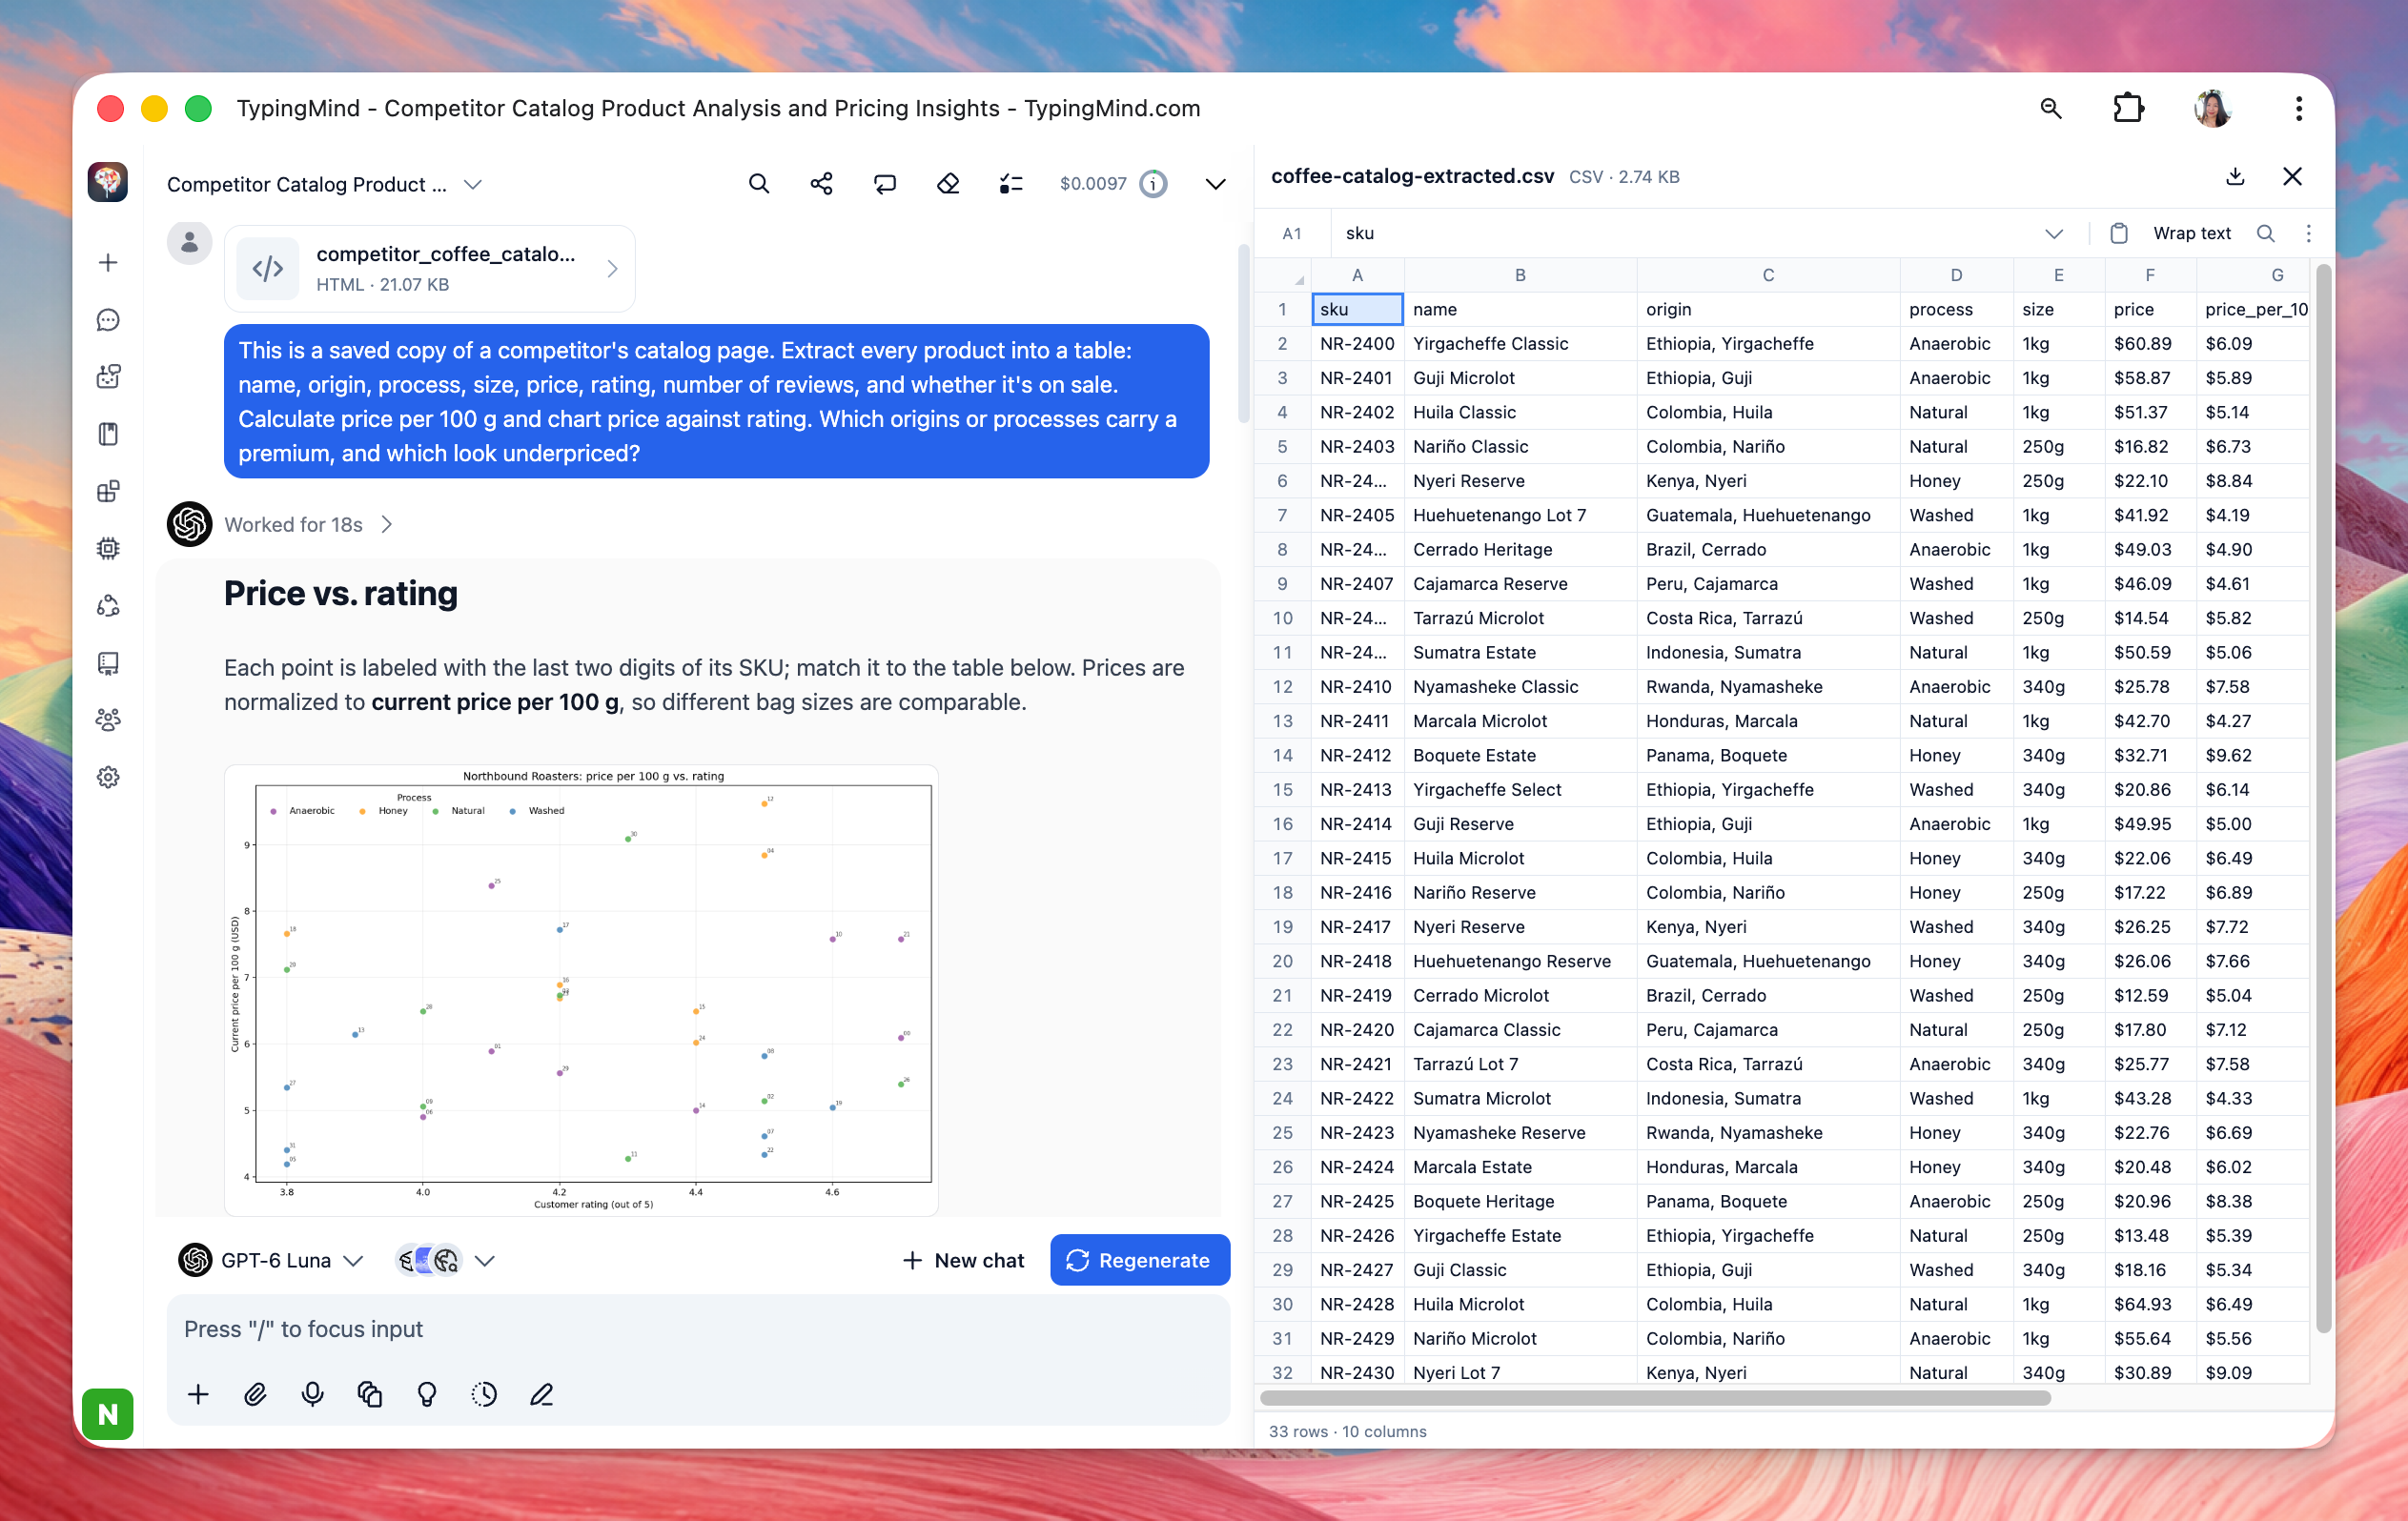
Task: Open the lightbulb prompt ideas icon
Action: click(x=427, y=1394)
